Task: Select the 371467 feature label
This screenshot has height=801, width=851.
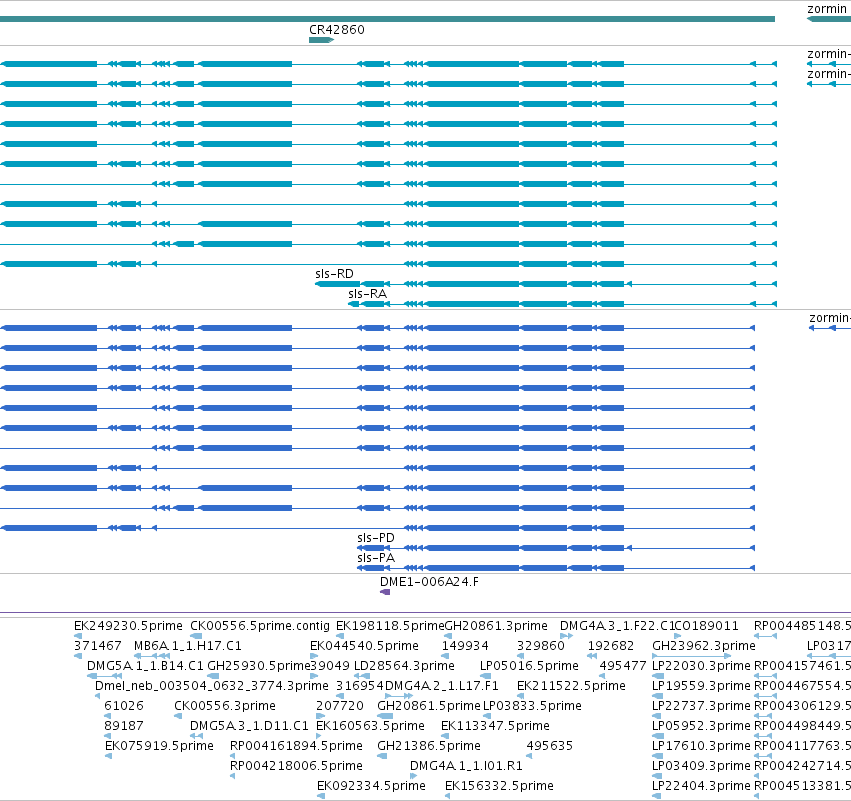Action: 98,646
